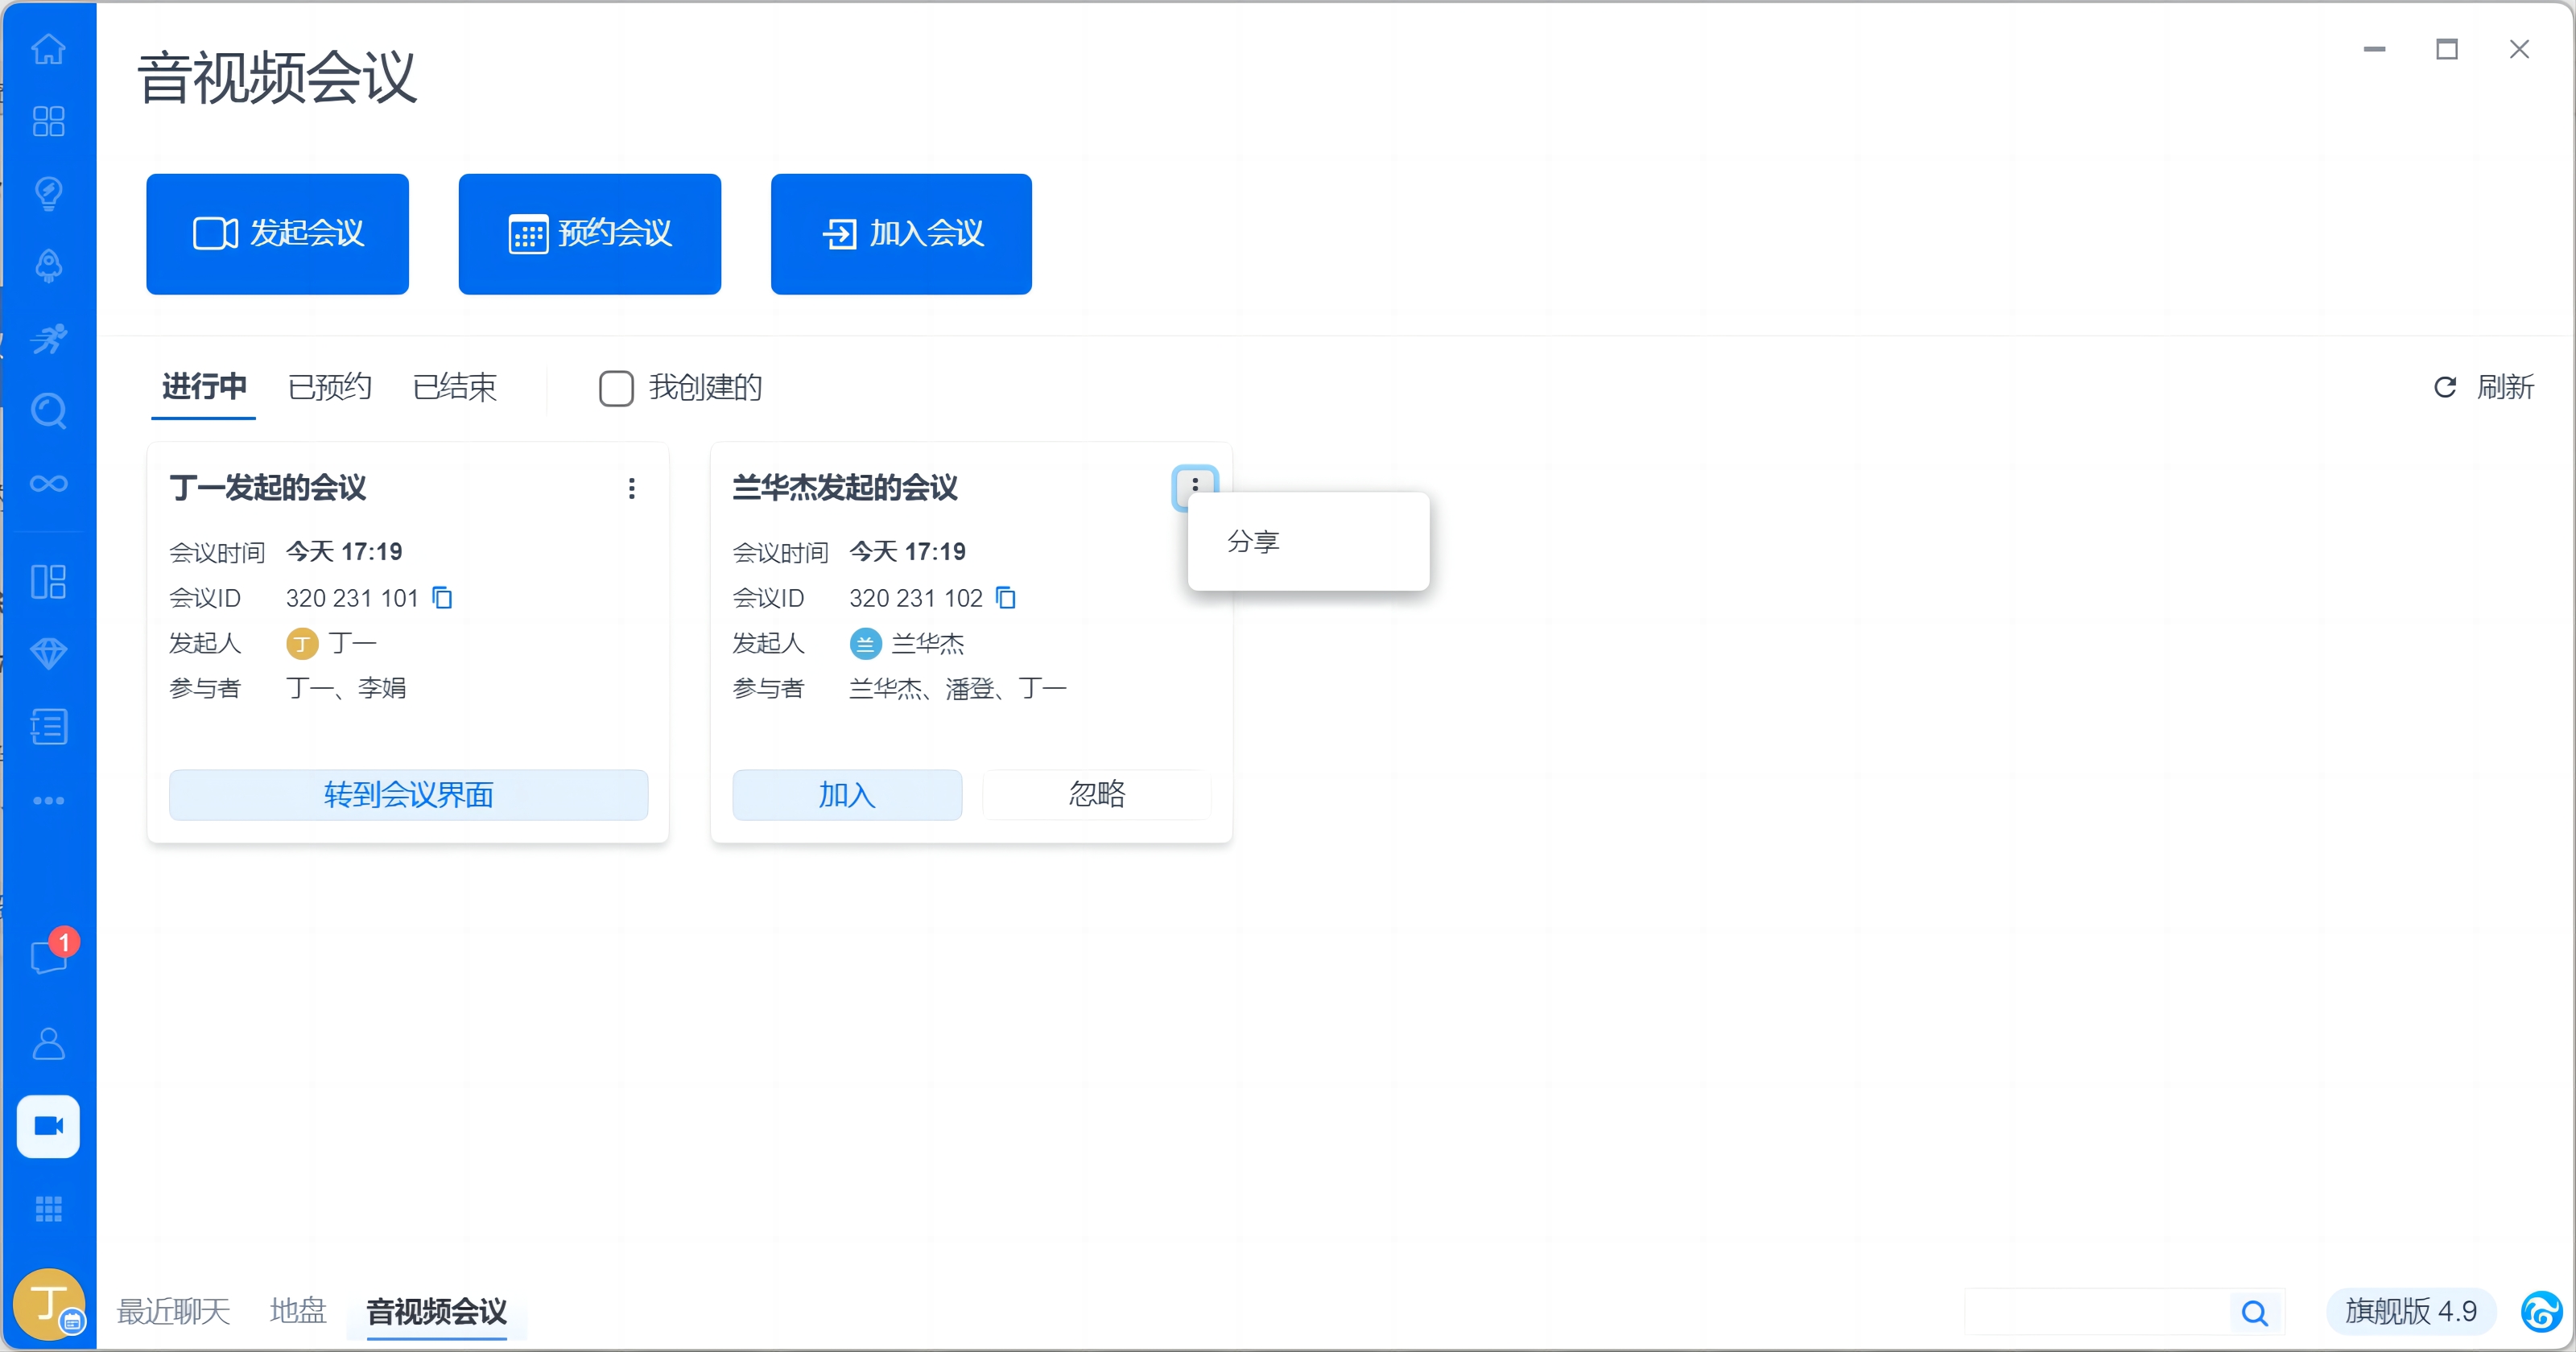Image resolution: width=2576 pixels, height=1352 pixels.
Task: Click 加入 on 兰华杰's meeting
Action: 846,795
